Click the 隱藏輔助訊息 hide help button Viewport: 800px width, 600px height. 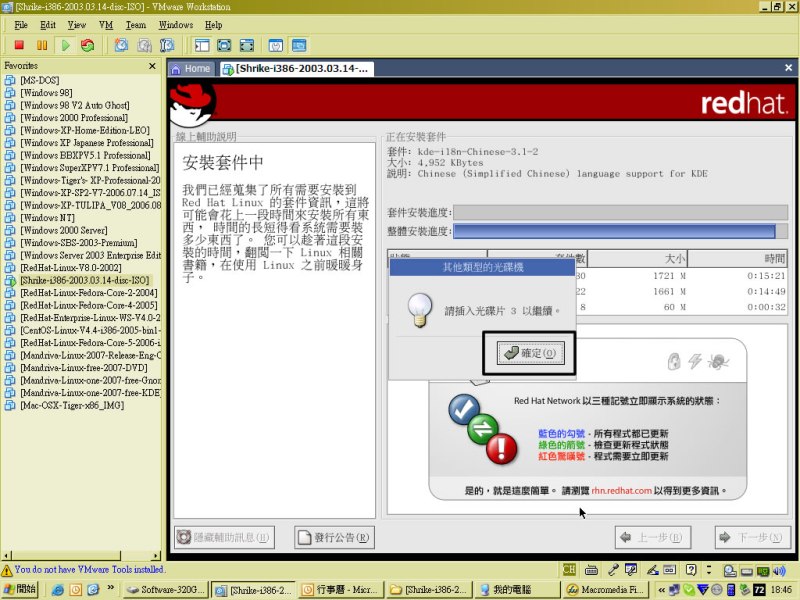[224, 537]
